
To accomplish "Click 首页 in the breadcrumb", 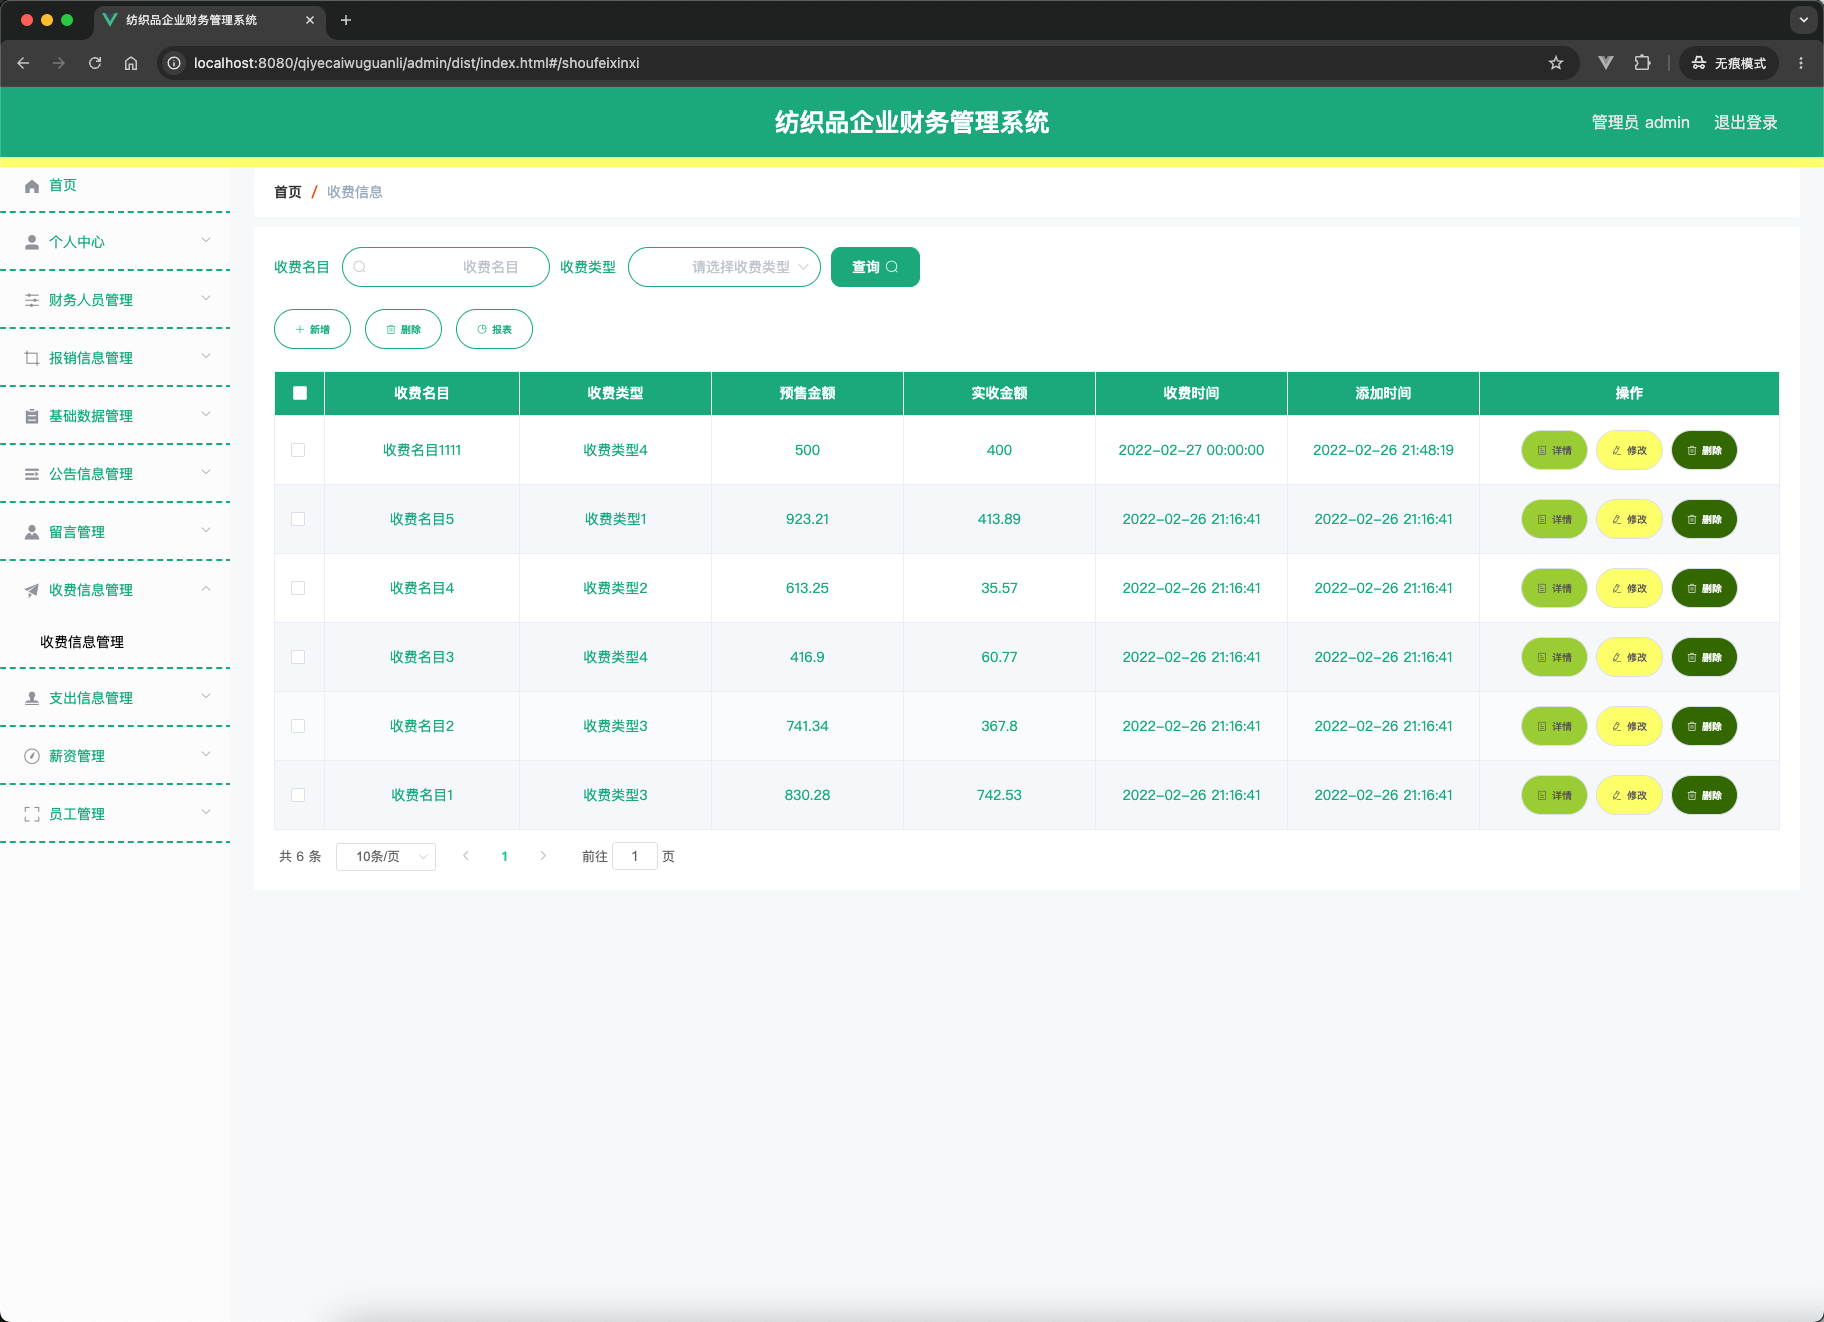I will [288, 192].
